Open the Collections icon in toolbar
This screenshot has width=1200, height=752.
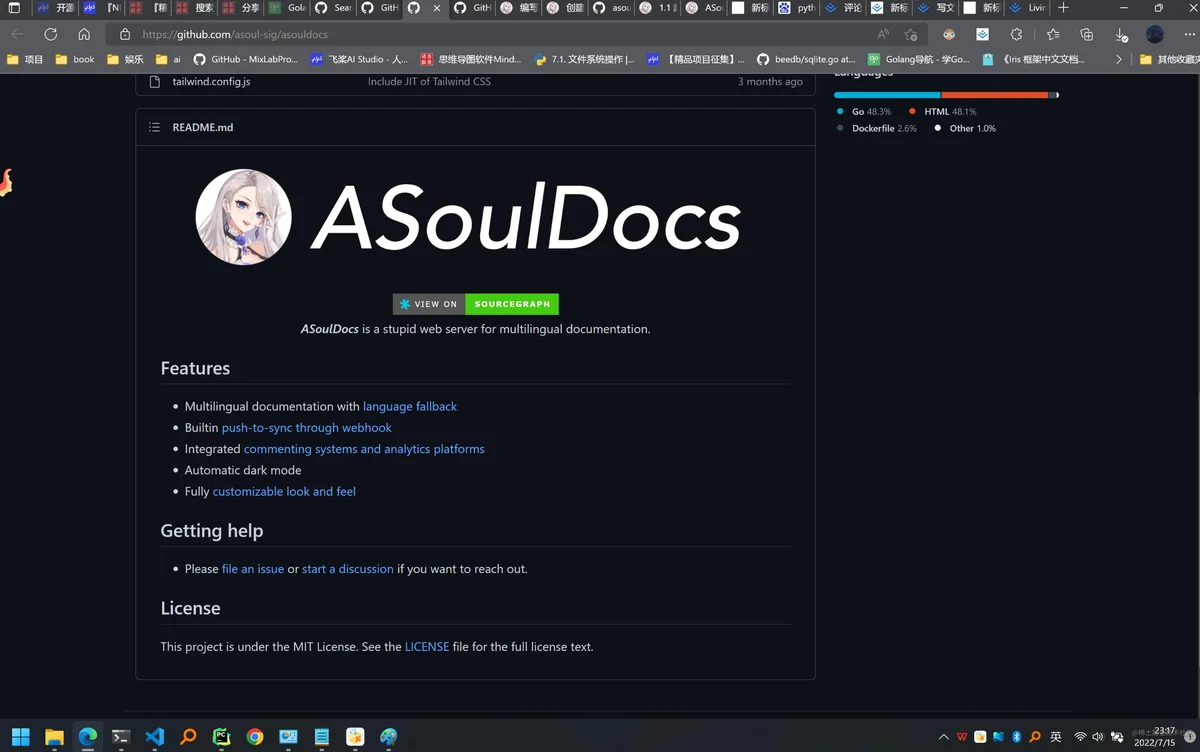click(1087, 34)
